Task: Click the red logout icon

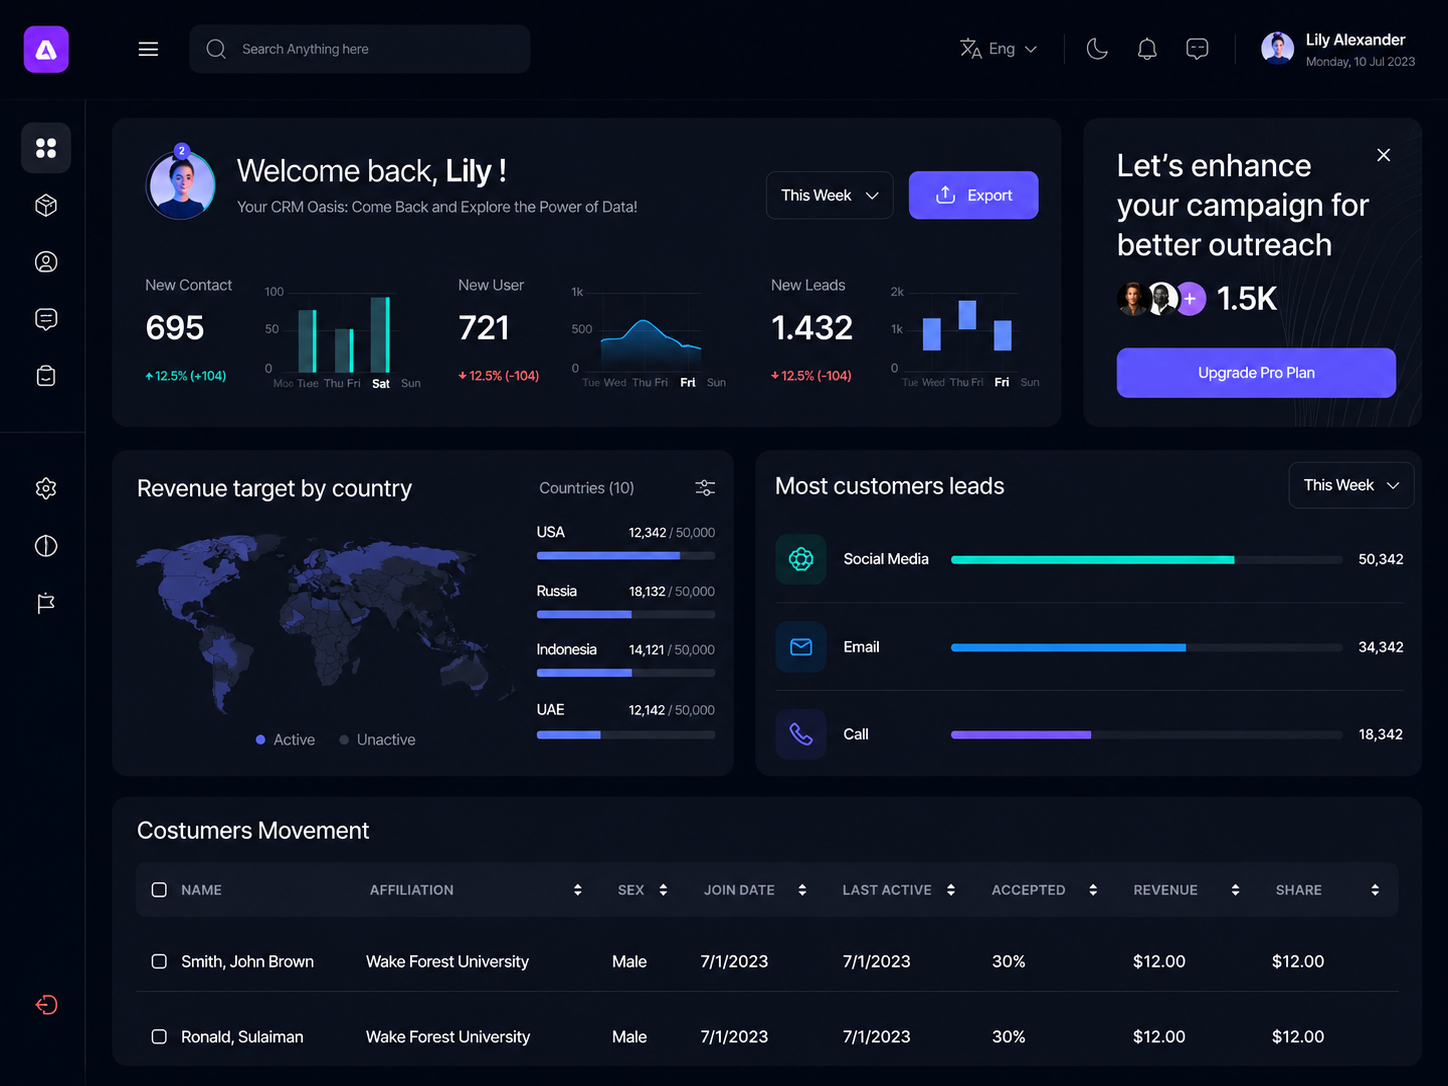Action: (x=47, y=1005)
